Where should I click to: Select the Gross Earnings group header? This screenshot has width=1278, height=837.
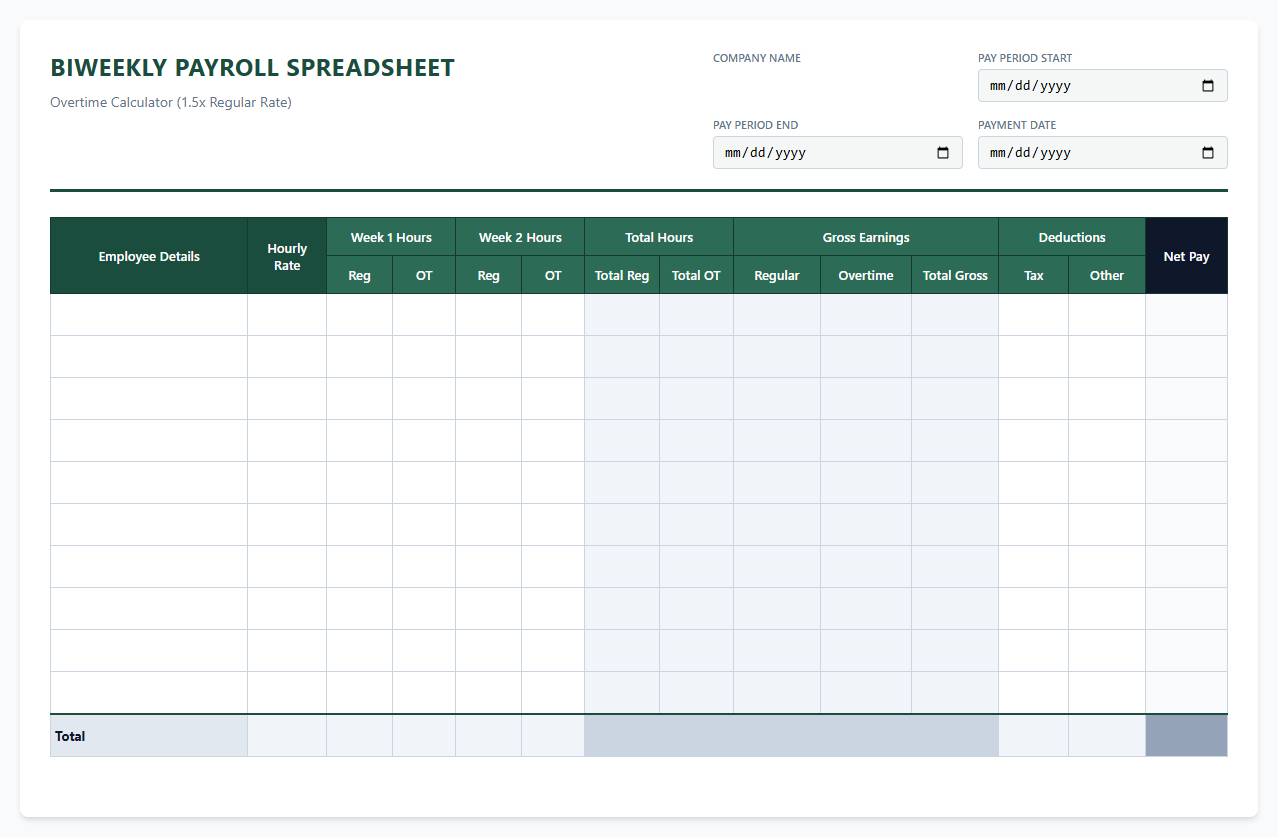pyautogui.click(x=866, y=237)
